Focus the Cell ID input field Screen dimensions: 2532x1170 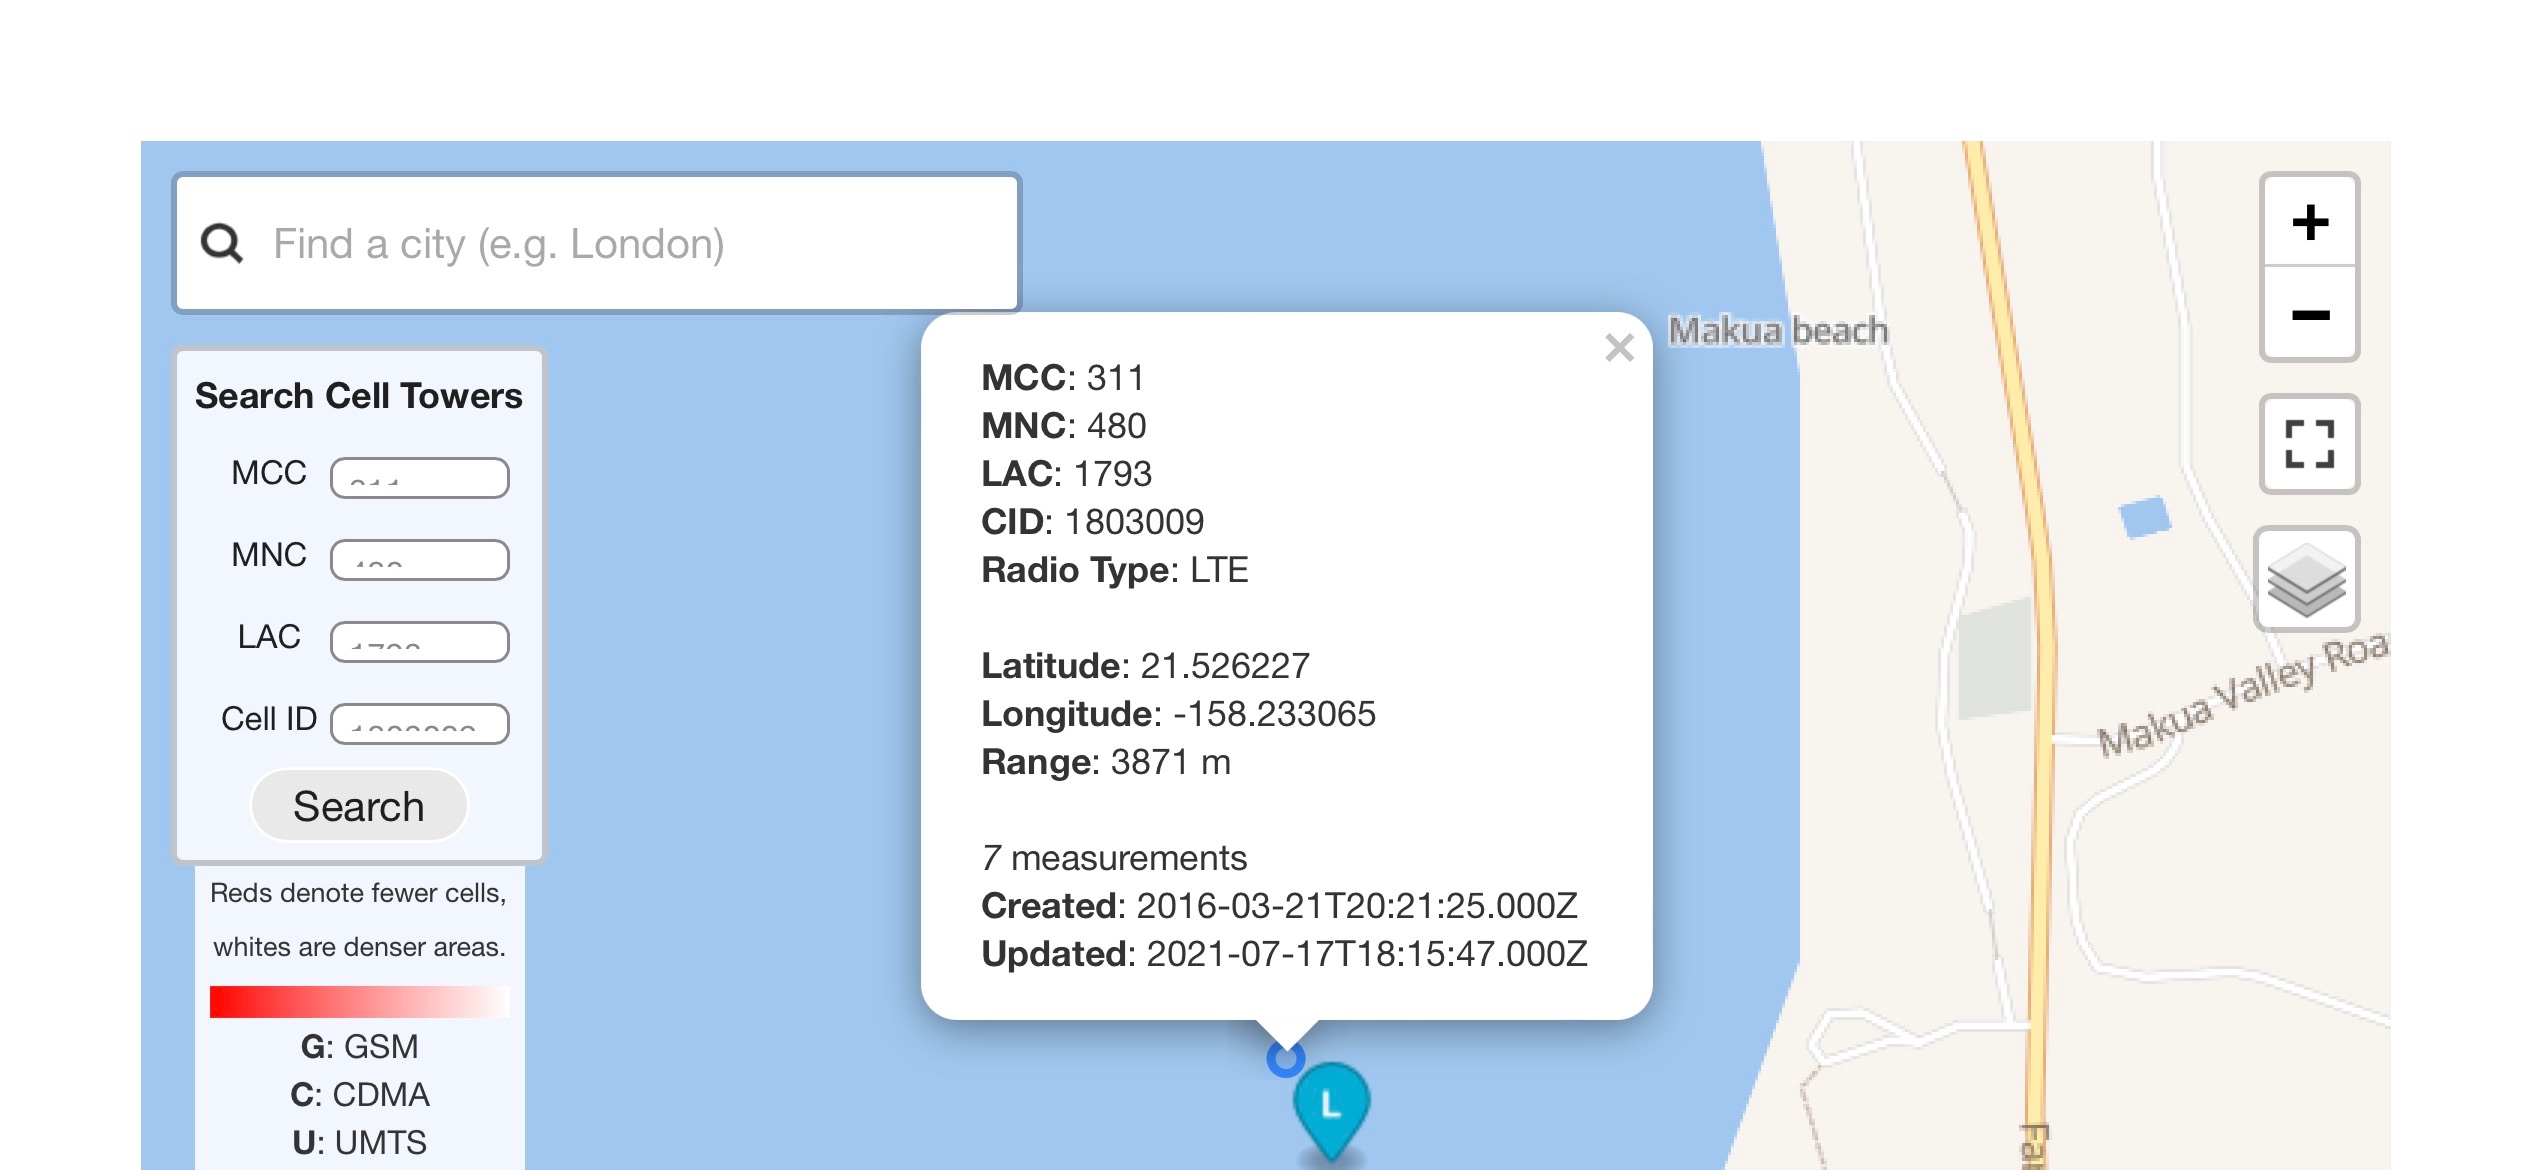click(x=420, y=724)
